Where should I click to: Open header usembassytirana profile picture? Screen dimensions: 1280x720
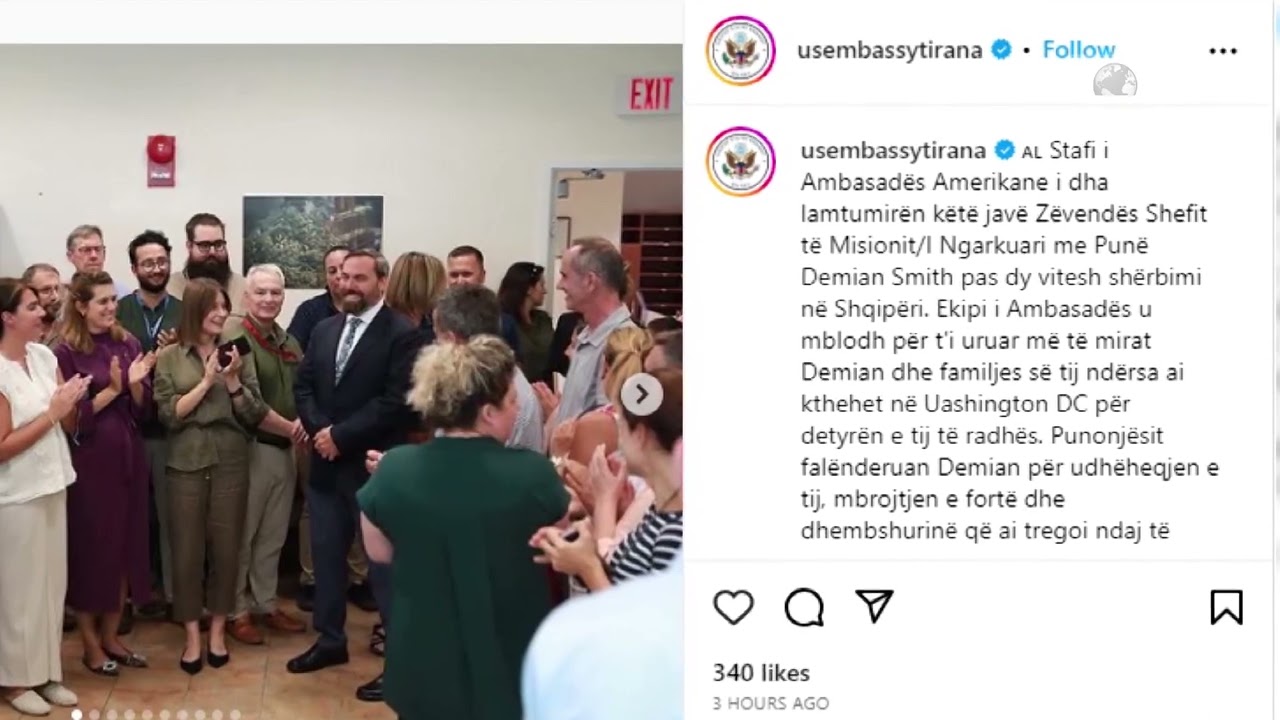741,50
